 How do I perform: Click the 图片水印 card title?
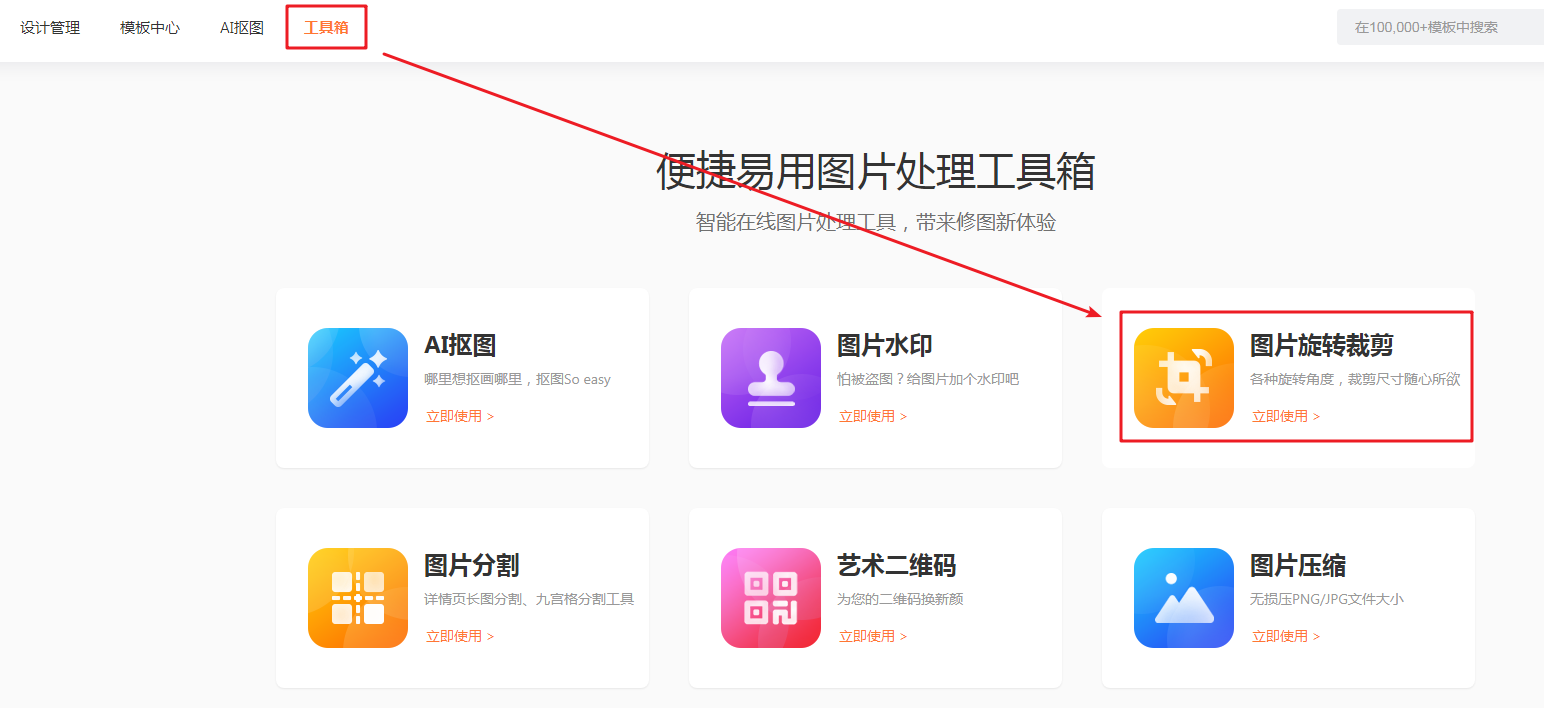[885, 346]
